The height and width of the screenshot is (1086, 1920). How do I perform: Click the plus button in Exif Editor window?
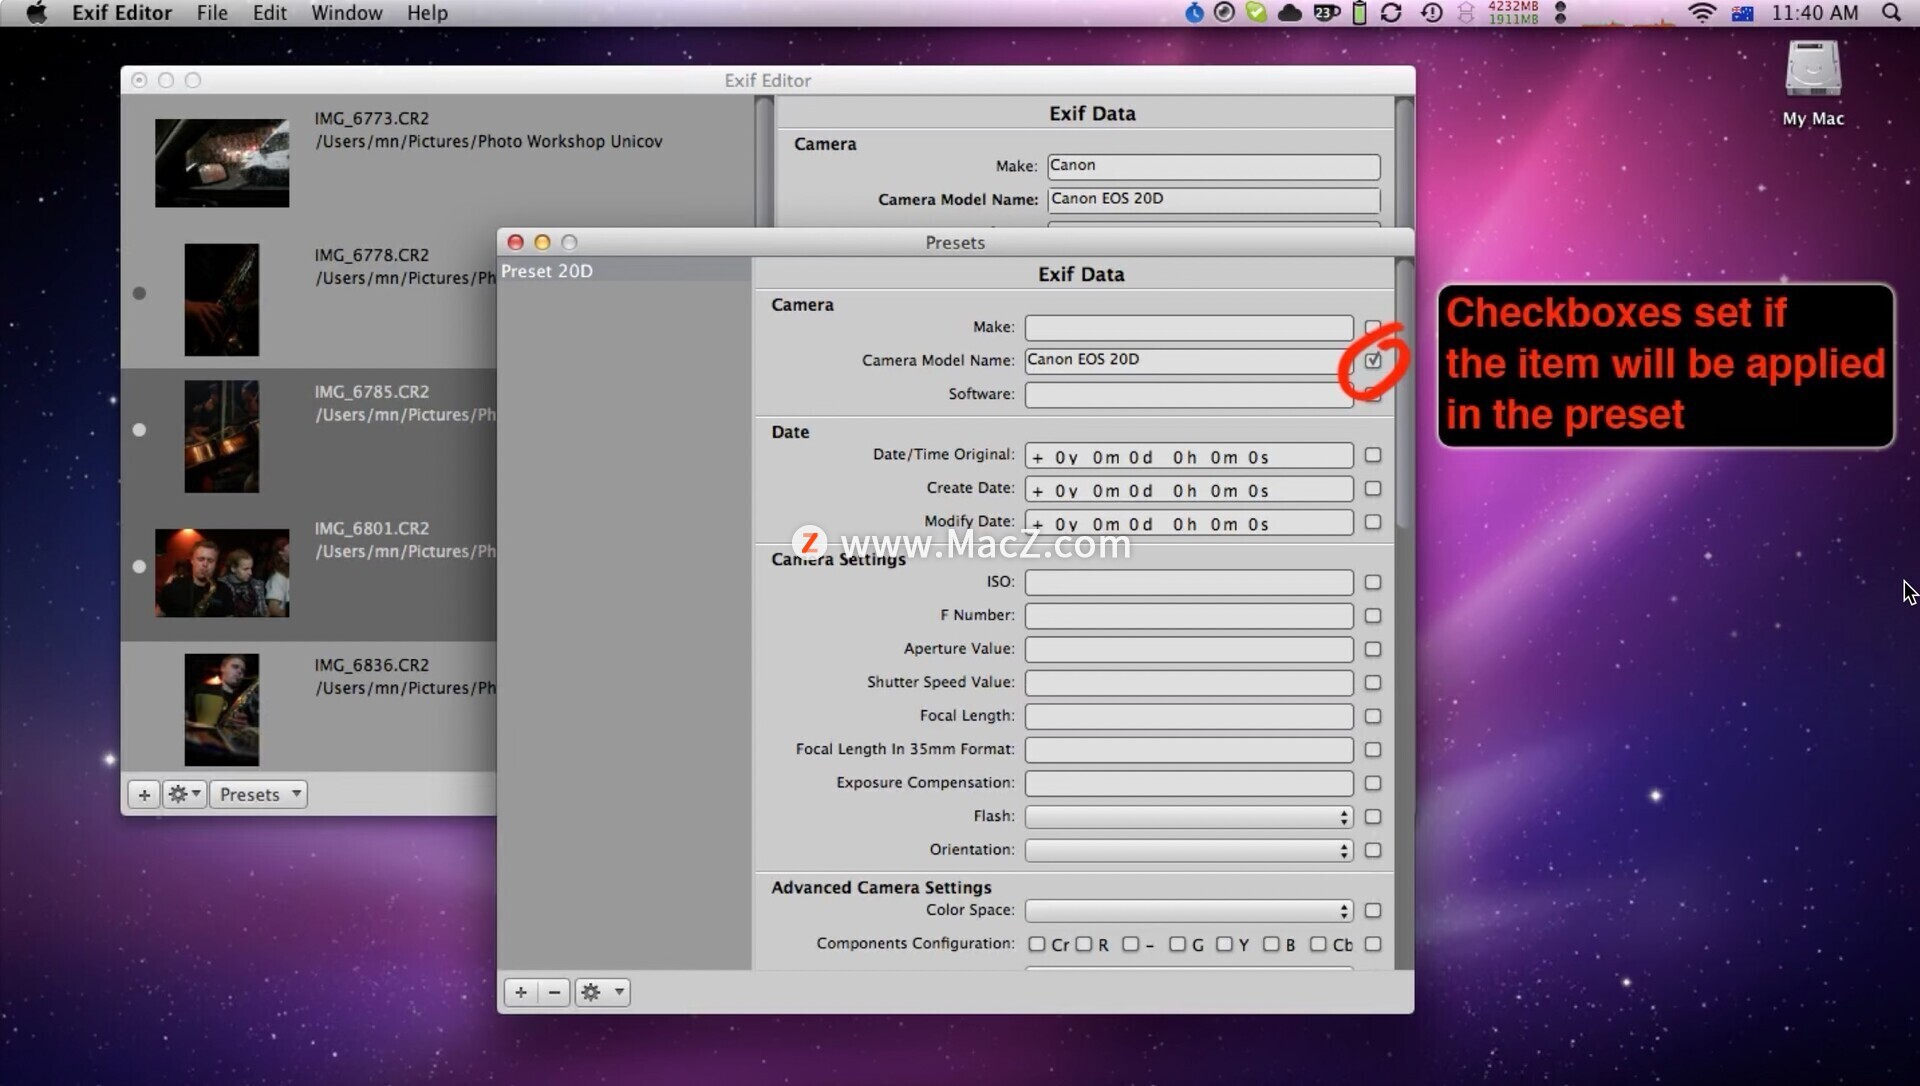tap(144, 794)
